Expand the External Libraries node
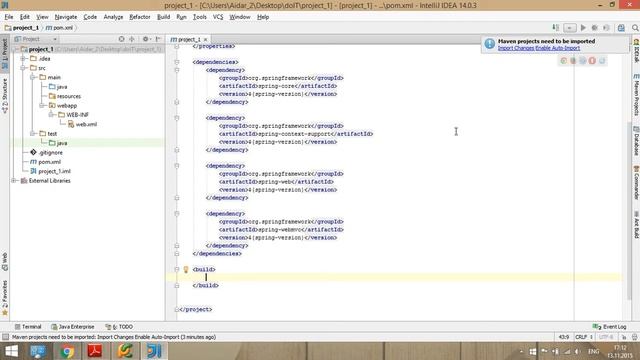 click(14, 181)
